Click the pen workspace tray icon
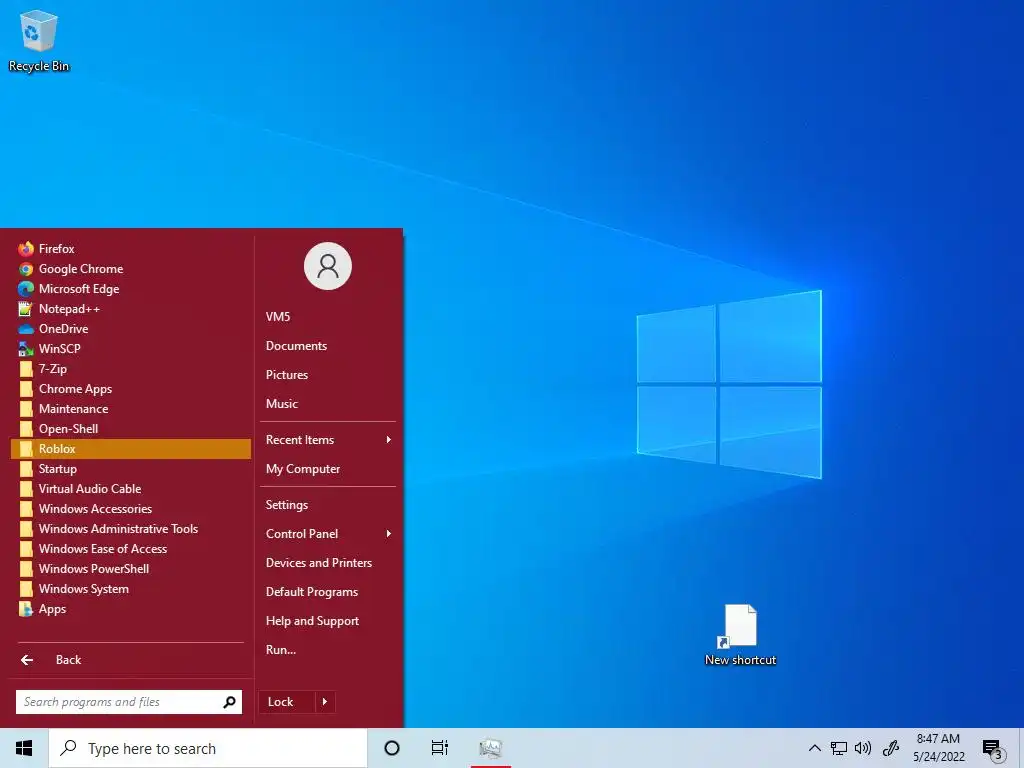 tap(891, 748)
